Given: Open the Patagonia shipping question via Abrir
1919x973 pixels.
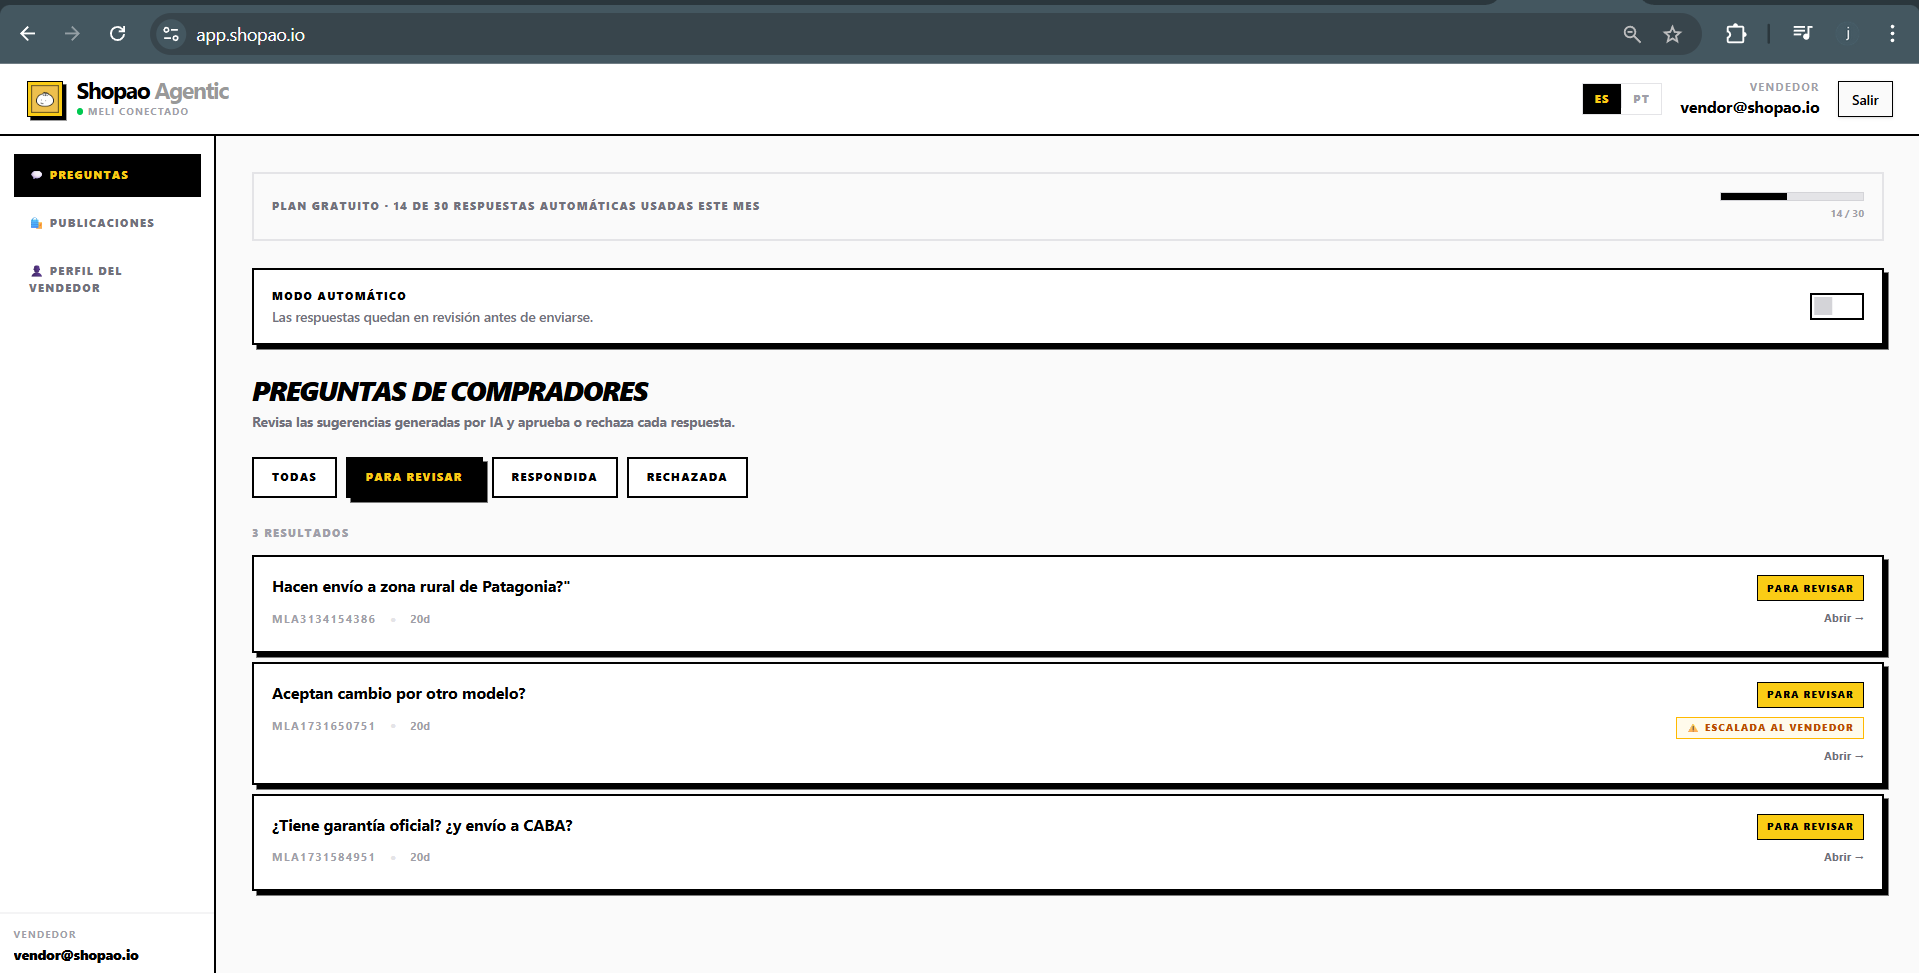Looking at the screenshot, I should pyautogui.click(x=1843, y=618).
